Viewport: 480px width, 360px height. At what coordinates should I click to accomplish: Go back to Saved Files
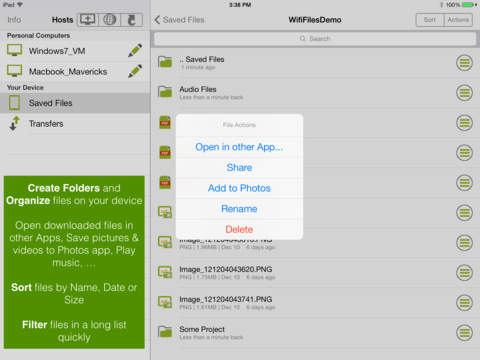pos(179,20)
